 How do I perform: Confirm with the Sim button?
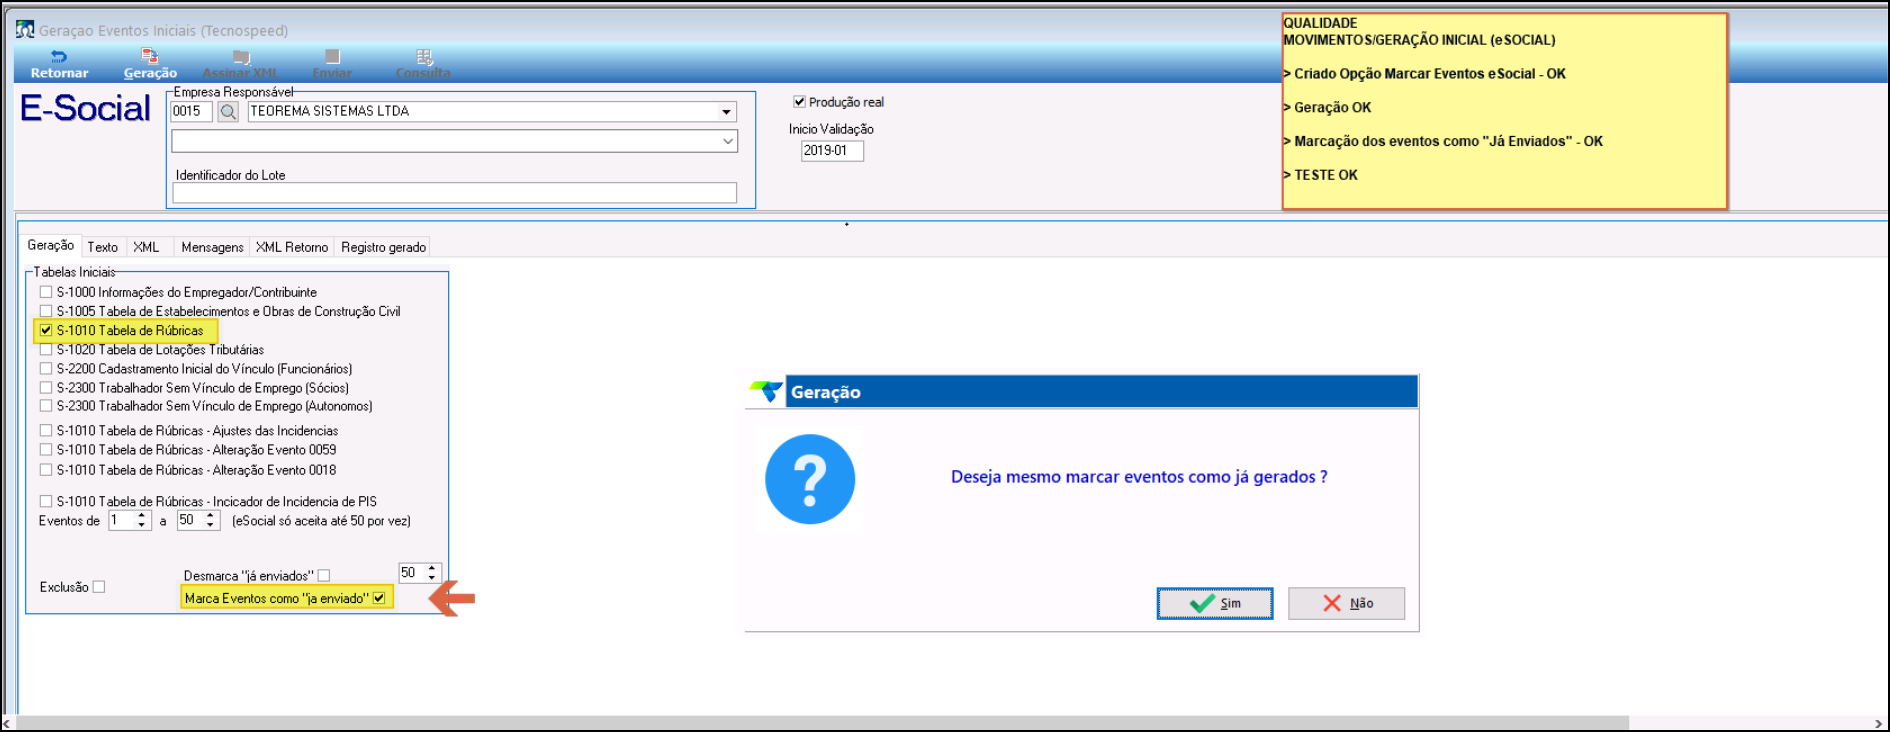coord(1215,604)
